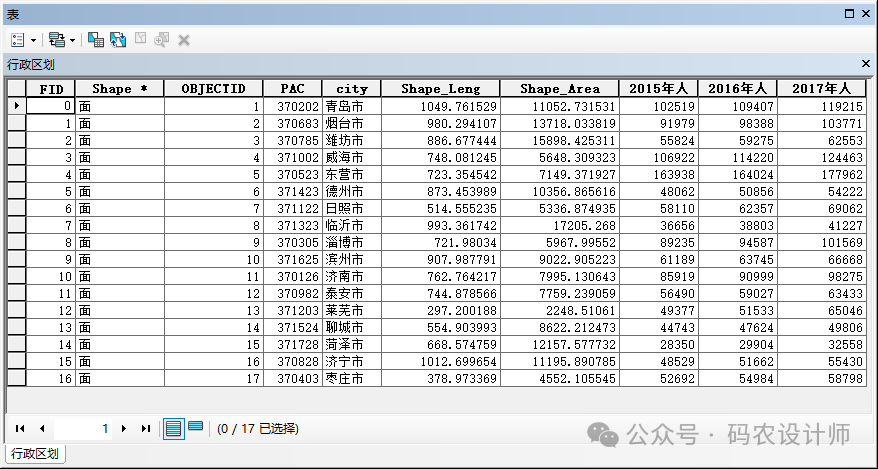The width and height of the screenshot is (878, 469).
Task: Click the Related Tables icon
Action: click(x=56, y=40)
